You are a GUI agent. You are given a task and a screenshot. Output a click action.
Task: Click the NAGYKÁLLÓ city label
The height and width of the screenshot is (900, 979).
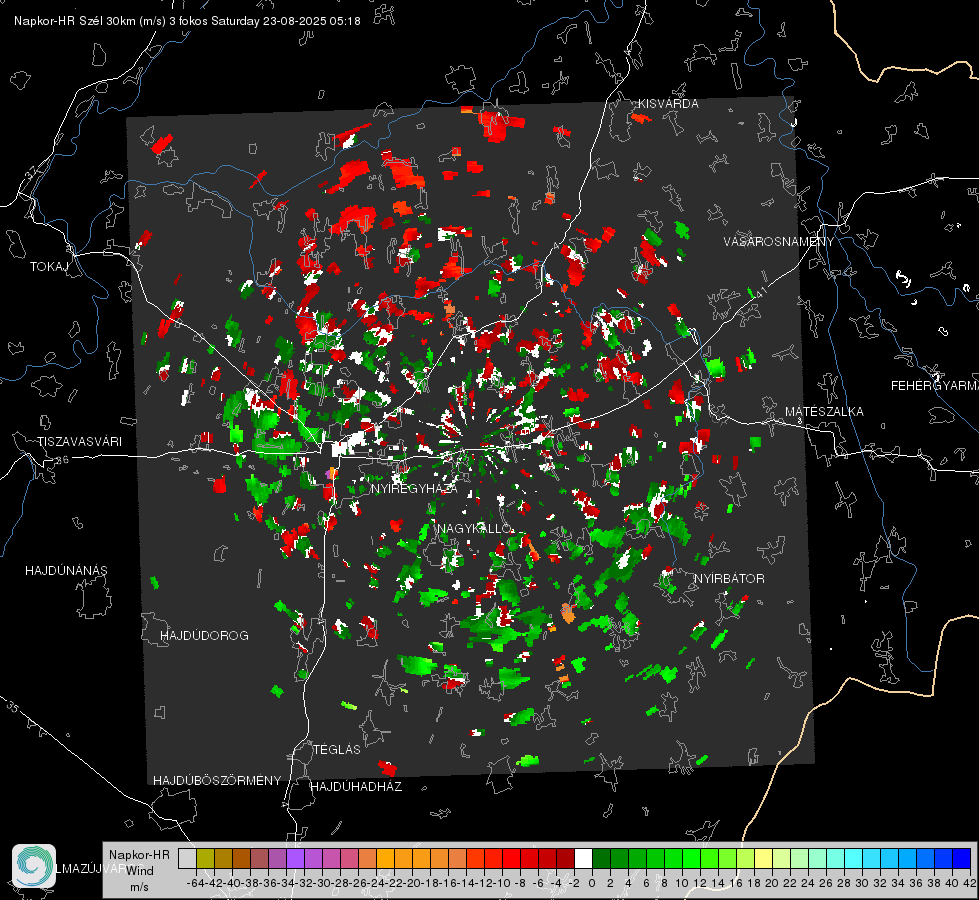tap(475, 528)
